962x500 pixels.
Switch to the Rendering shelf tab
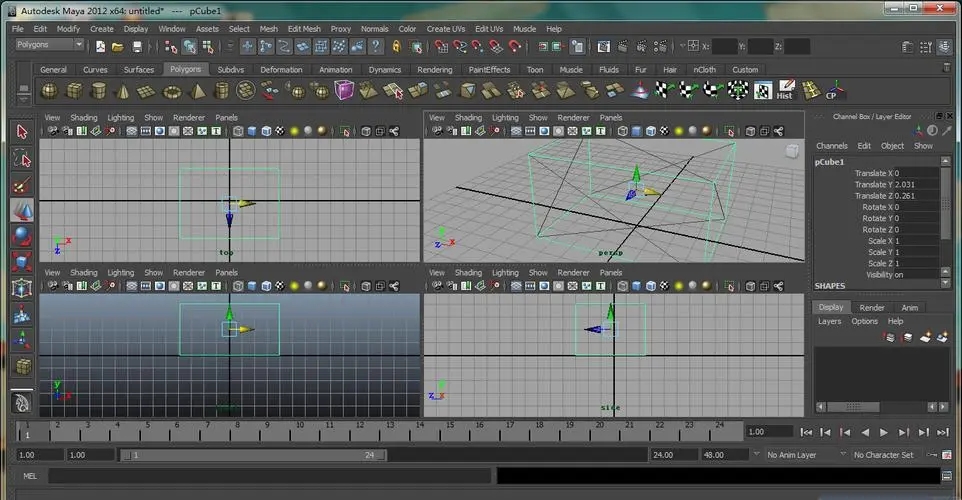pos(434,69)
